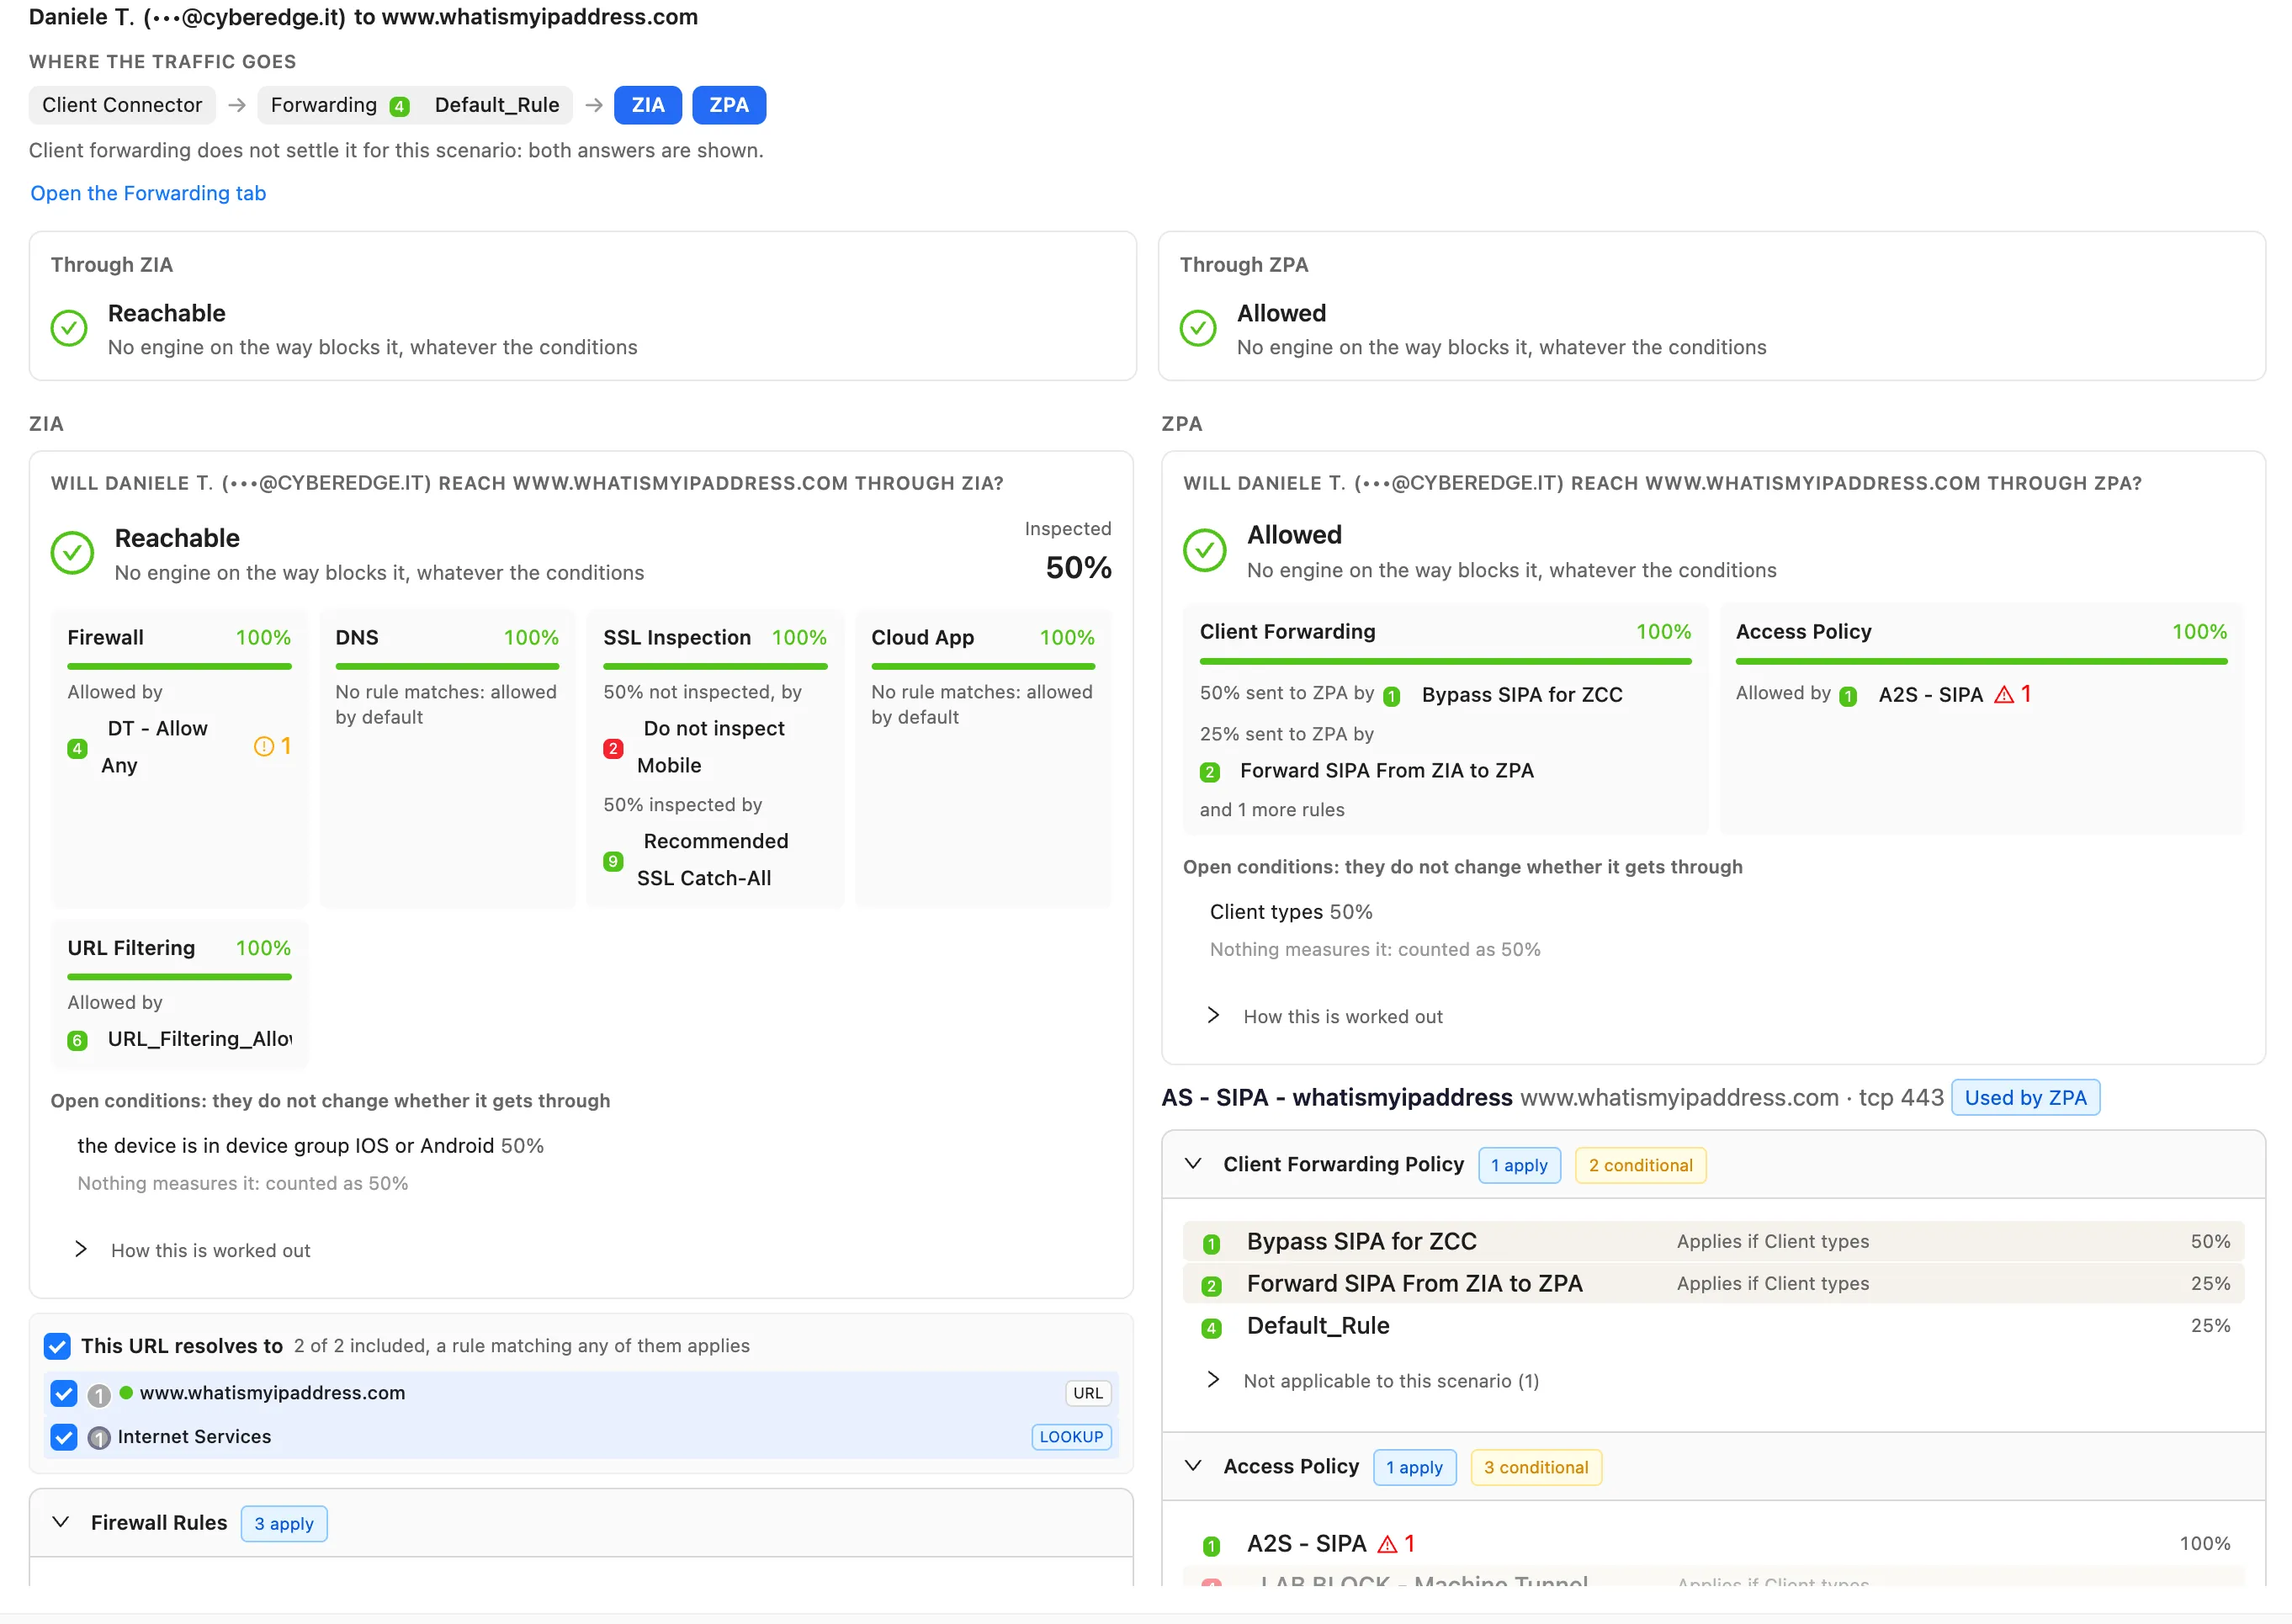Viewport: 2292px width, 1624px height.
Task: Uncheck the www.whatismyipaddress.com checkbox
Action: pyautogui.click(x=64, y=1393)
